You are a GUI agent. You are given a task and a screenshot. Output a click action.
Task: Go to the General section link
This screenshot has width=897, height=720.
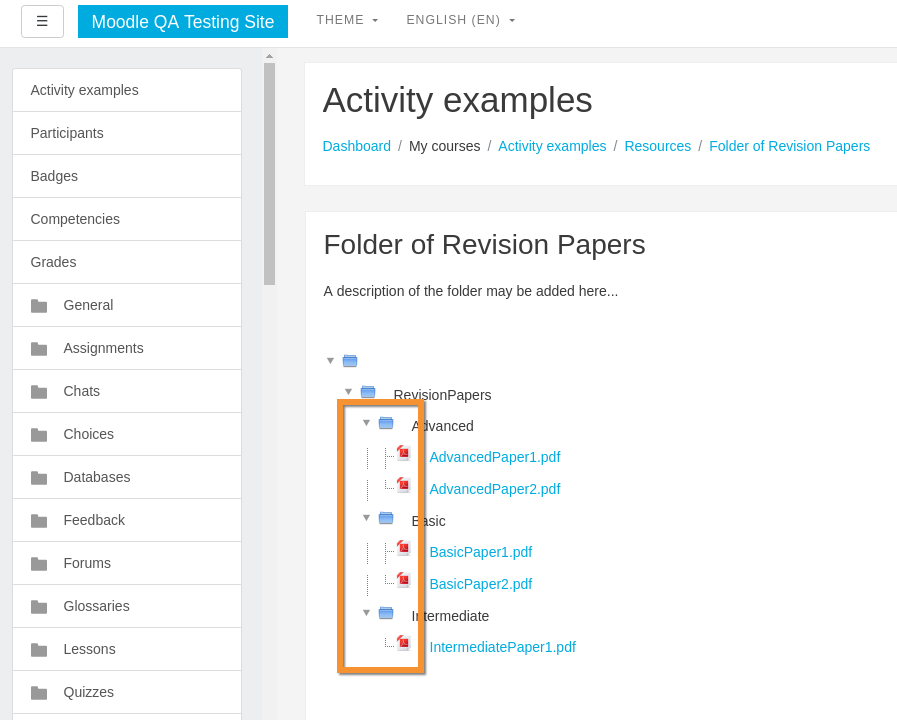click(x=88, y=305)
